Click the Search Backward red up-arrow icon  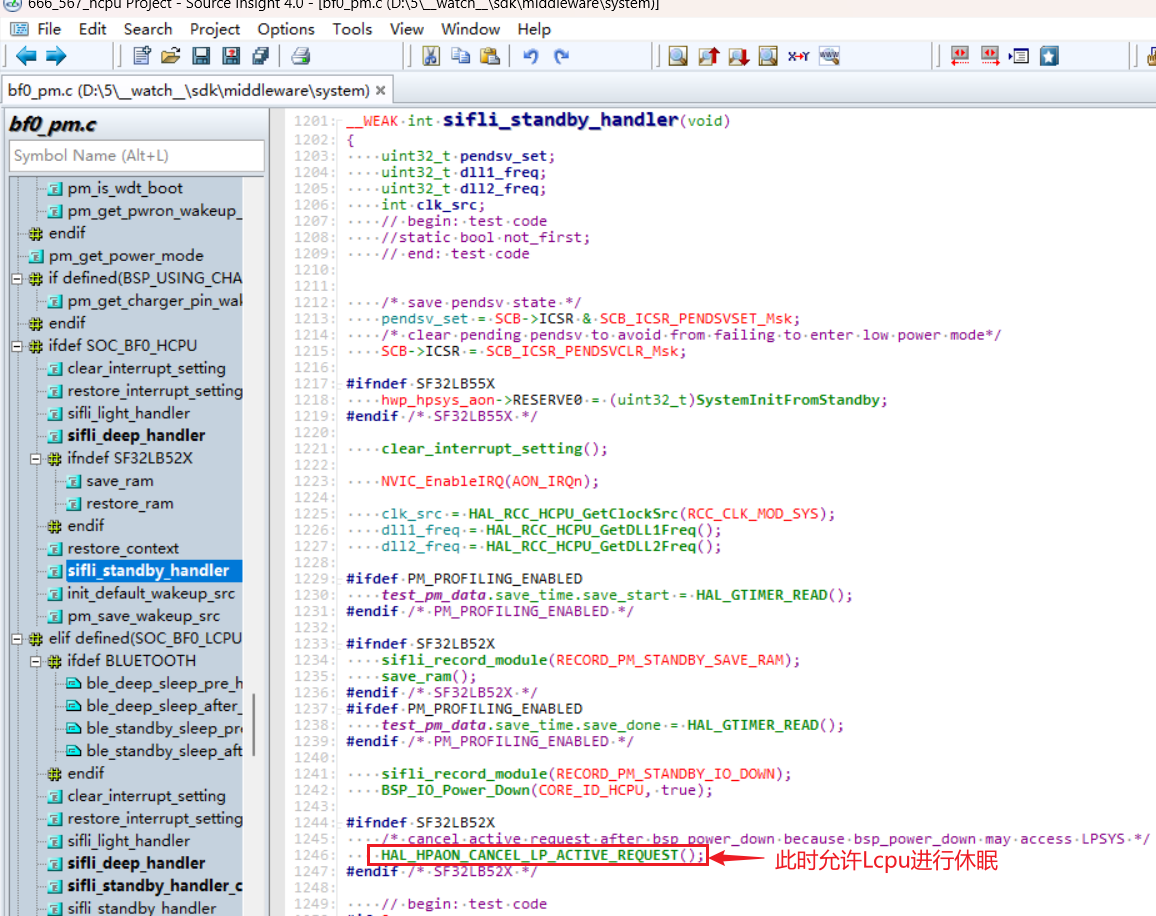click(x=708, y=56)
